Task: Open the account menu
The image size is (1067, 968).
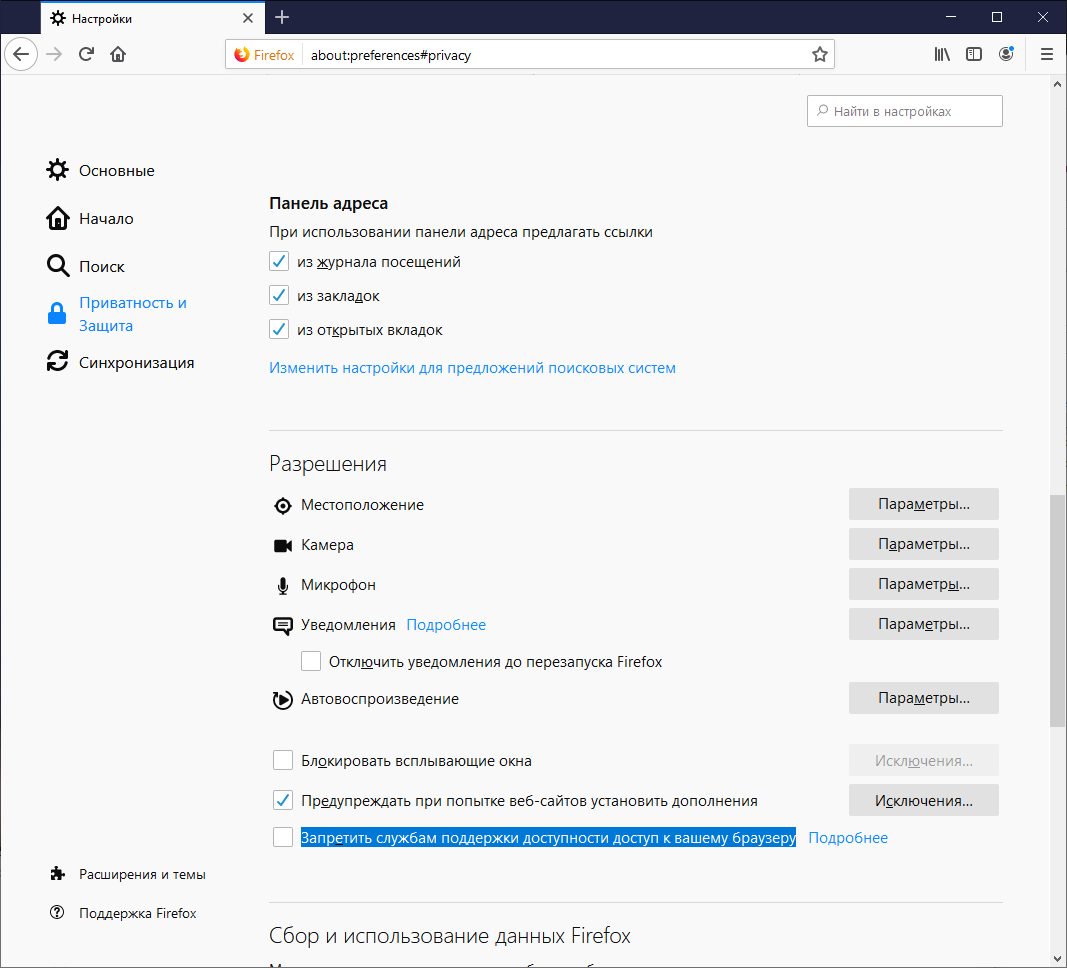Action: (x=1006, y=54)
